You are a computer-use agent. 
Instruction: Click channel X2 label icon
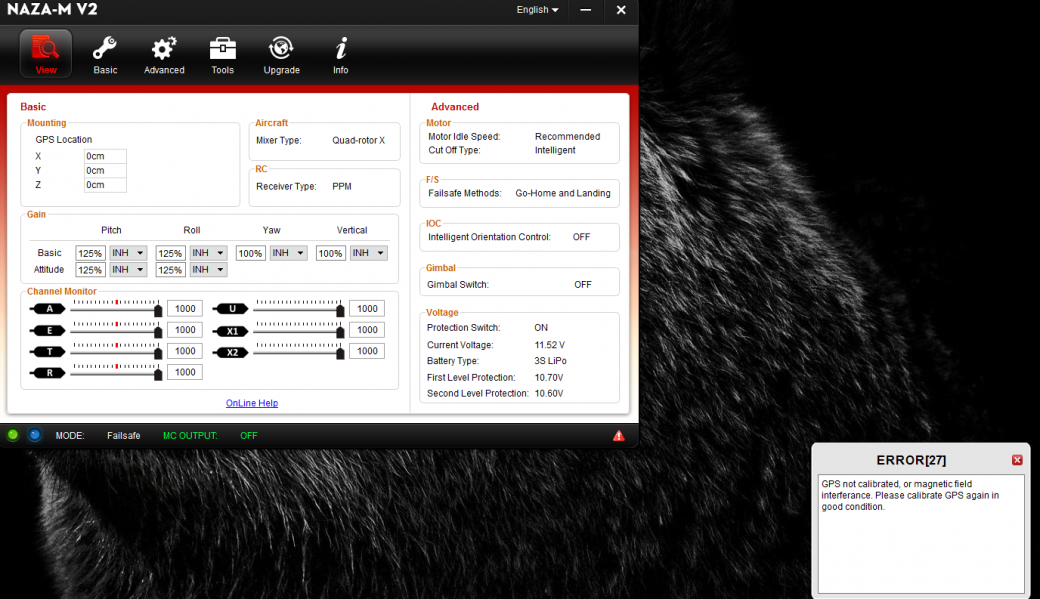[230, 352]
